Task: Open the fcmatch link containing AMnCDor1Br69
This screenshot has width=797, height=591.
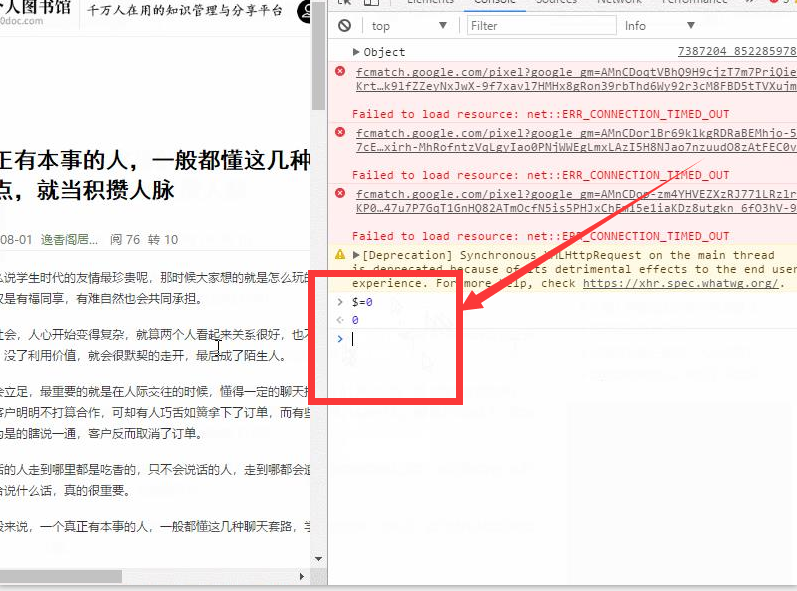Action: pyautogui.click(x=576, y=140)
